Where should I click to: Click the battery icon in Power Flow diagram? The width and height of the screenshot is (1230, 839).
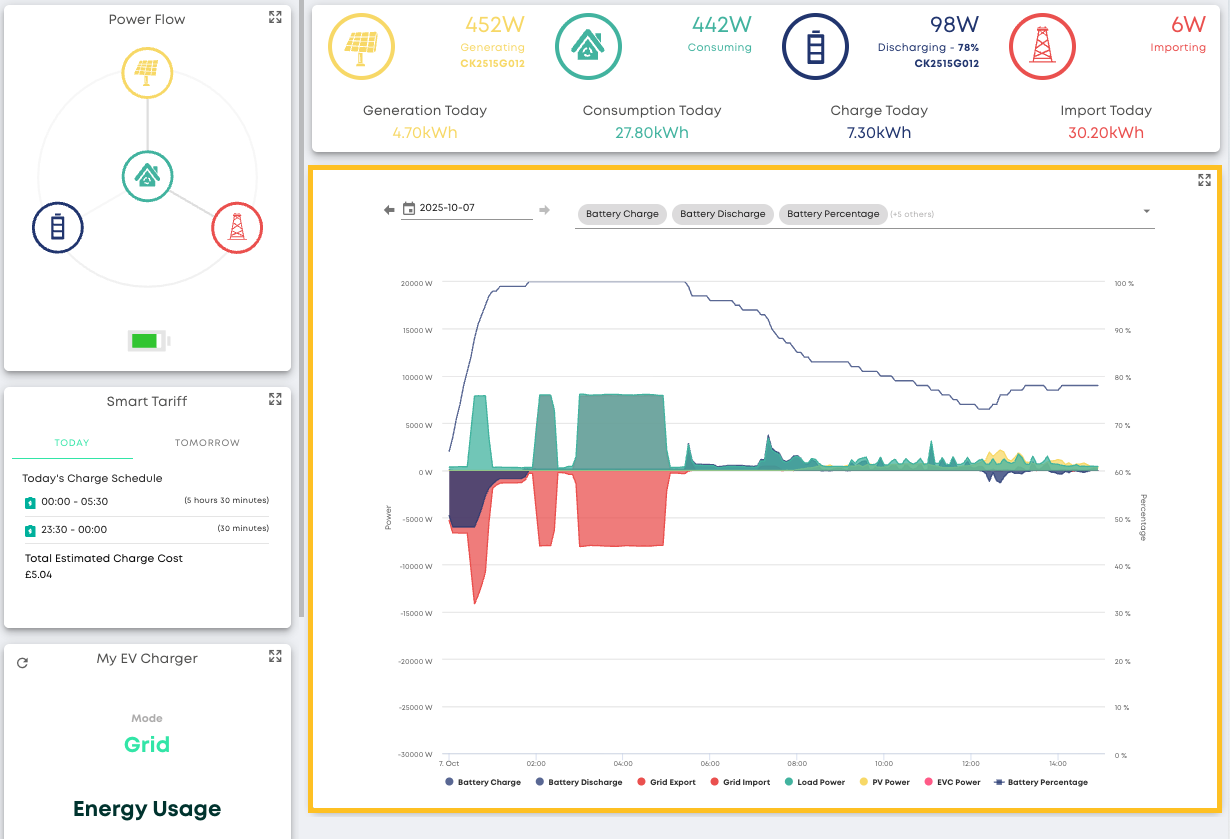click(58, 228)
